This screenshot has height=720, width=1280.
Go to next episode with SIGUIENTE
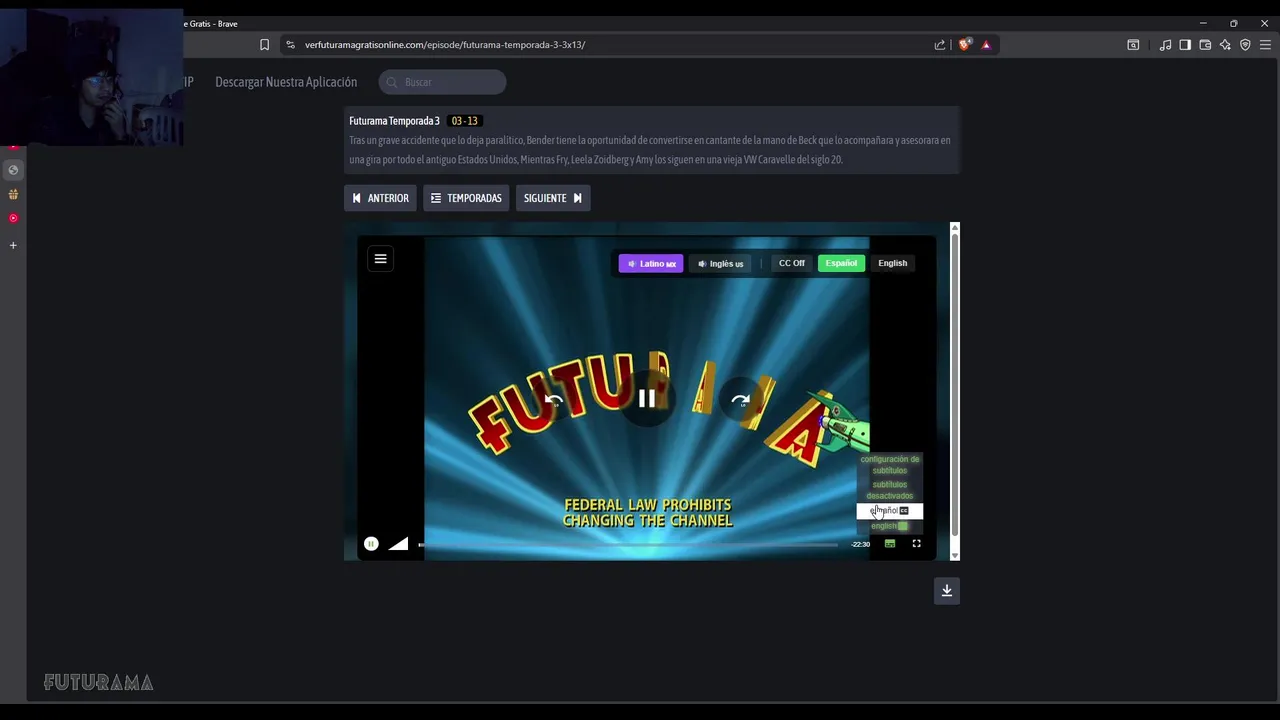[553, 198]
